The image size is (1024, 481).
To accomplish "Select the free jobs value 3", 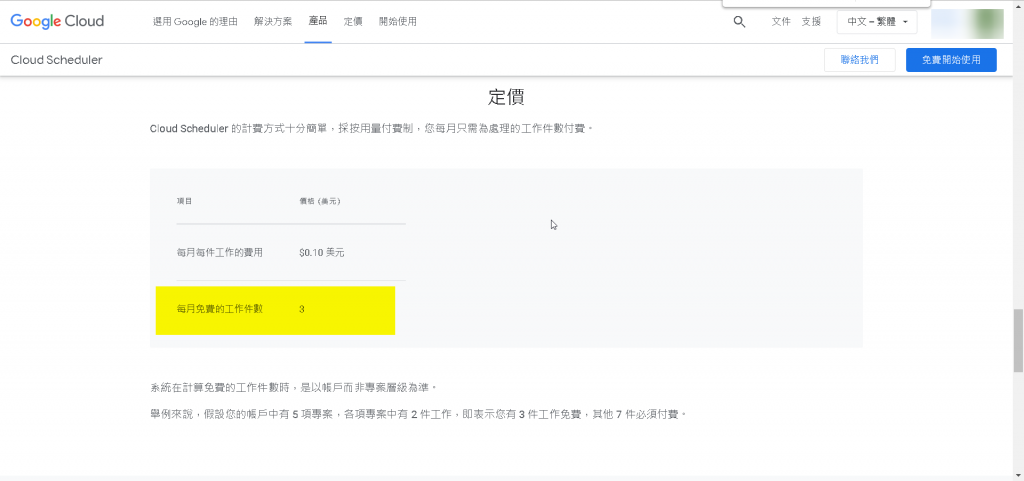I will coord(302,309).
